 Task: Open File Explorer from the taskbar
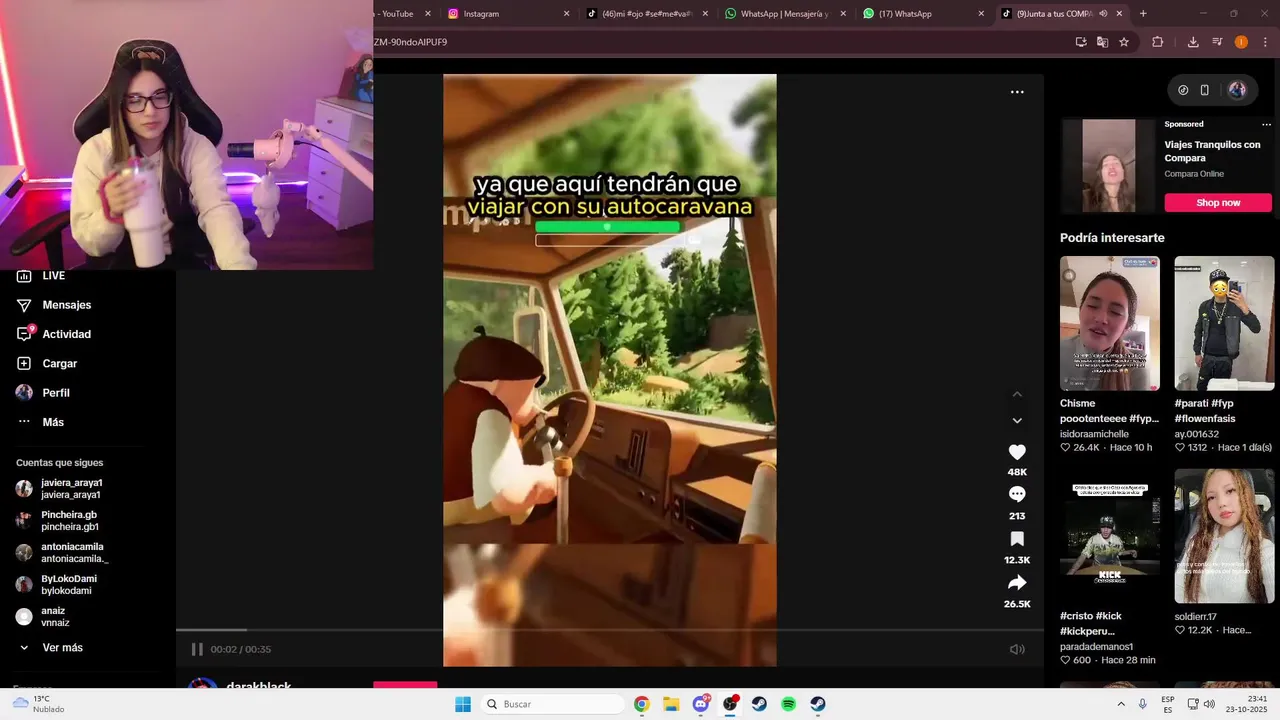point(671,704)
